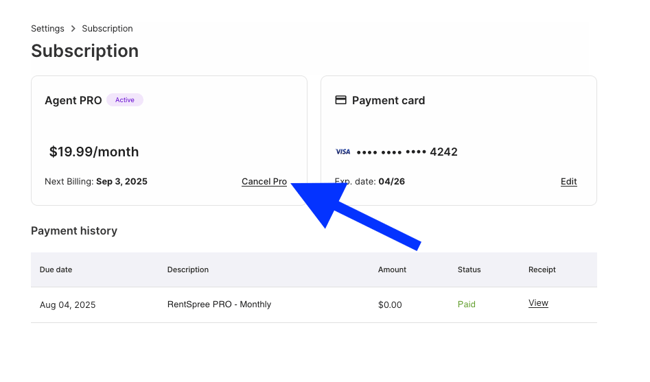Viewport: 650px width, 382px height.
Task: Click the breadcrumb chevron arrow
Action: pyautogui.click(x=73, y=29)
